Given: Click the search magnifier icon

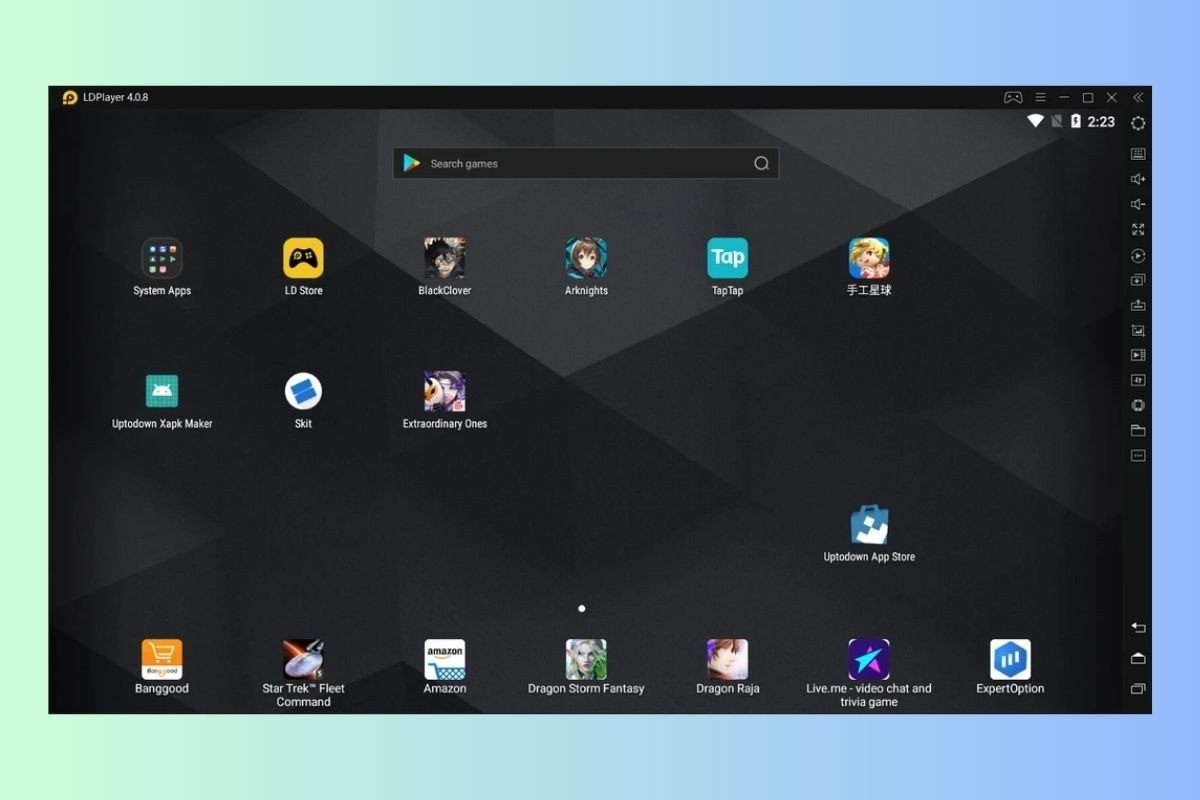Looking at the screenshot, I should tap(761, 163).
